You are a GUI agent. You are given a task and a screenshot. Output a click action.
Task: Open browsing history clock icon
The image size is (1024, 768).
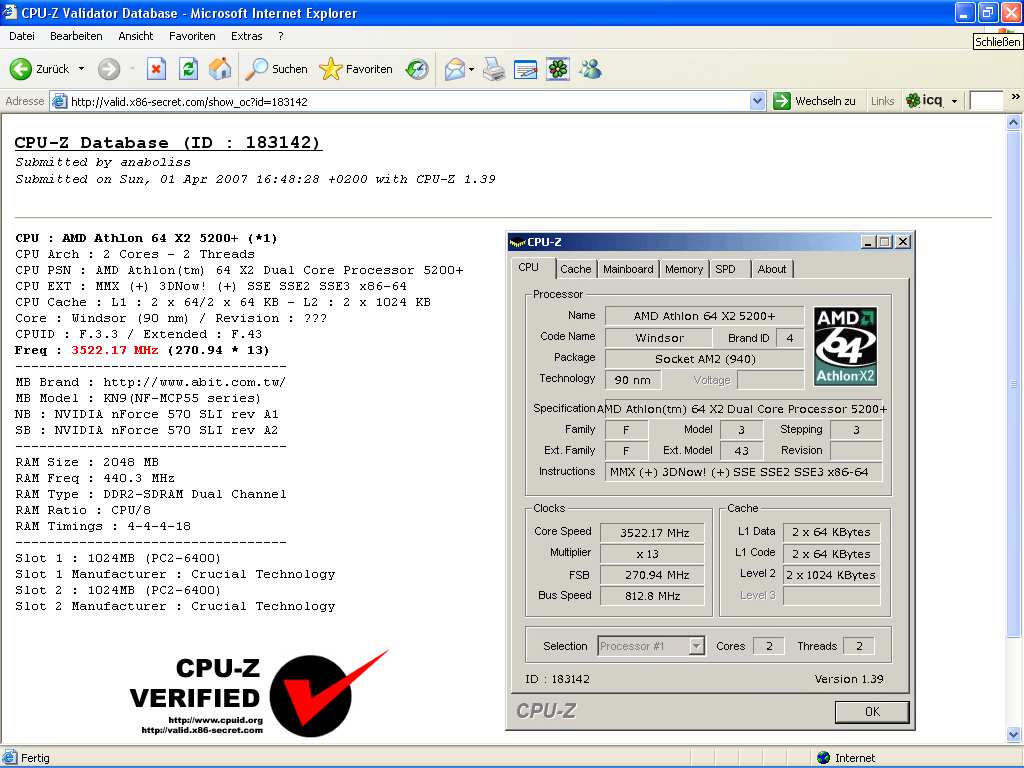(x=417, y=69)
